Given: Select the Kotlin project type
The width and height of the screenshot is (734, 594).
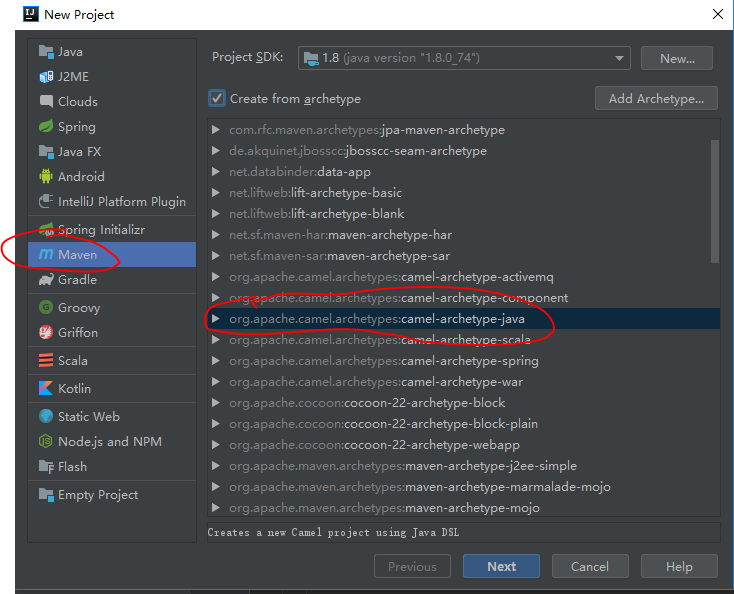Looking at the screenshot, I should 112,388.
